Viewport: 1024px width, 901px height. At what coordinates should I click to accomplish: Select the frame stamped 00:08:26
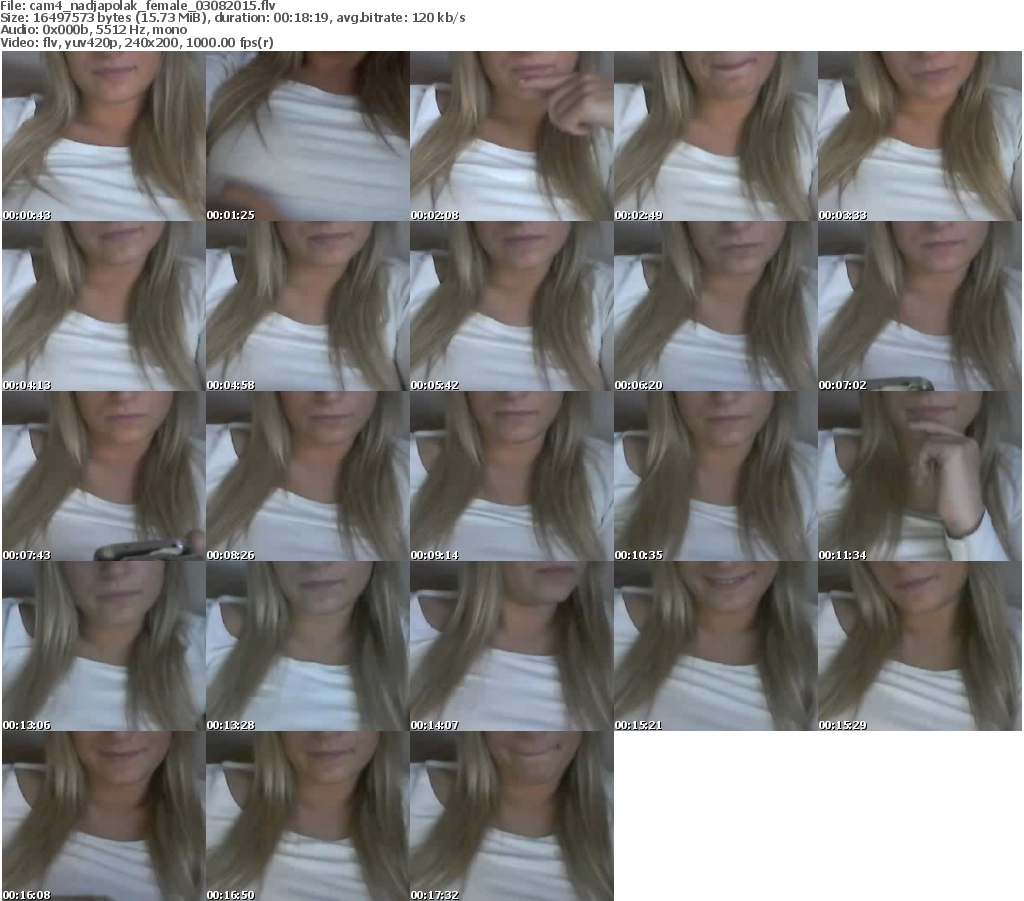pyautogui.click(x=308, y=476)
